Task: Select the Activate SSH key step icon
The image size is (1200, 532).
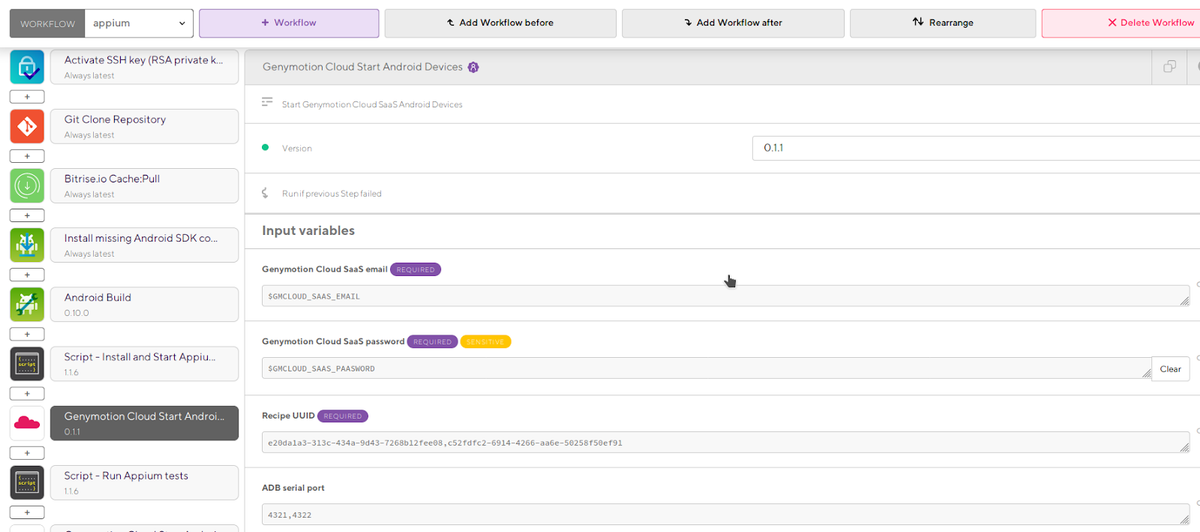Action: [27, 67]
